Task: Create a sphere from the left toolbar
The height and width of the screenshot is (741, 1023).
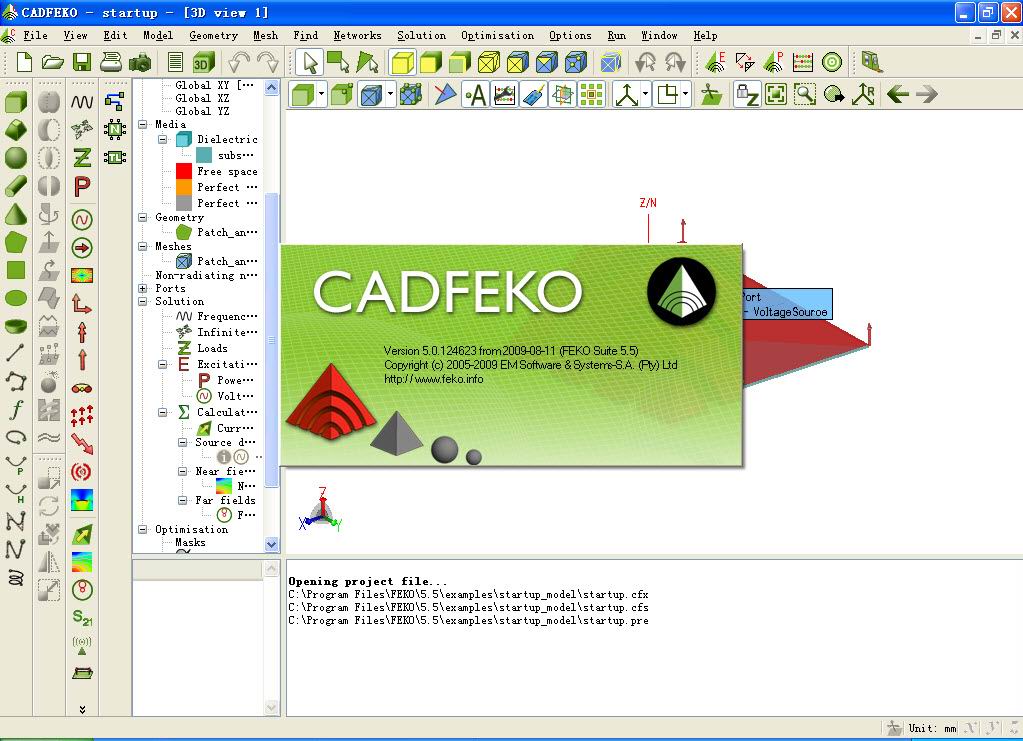Action: pyautogui.click(x=16, y=157)
